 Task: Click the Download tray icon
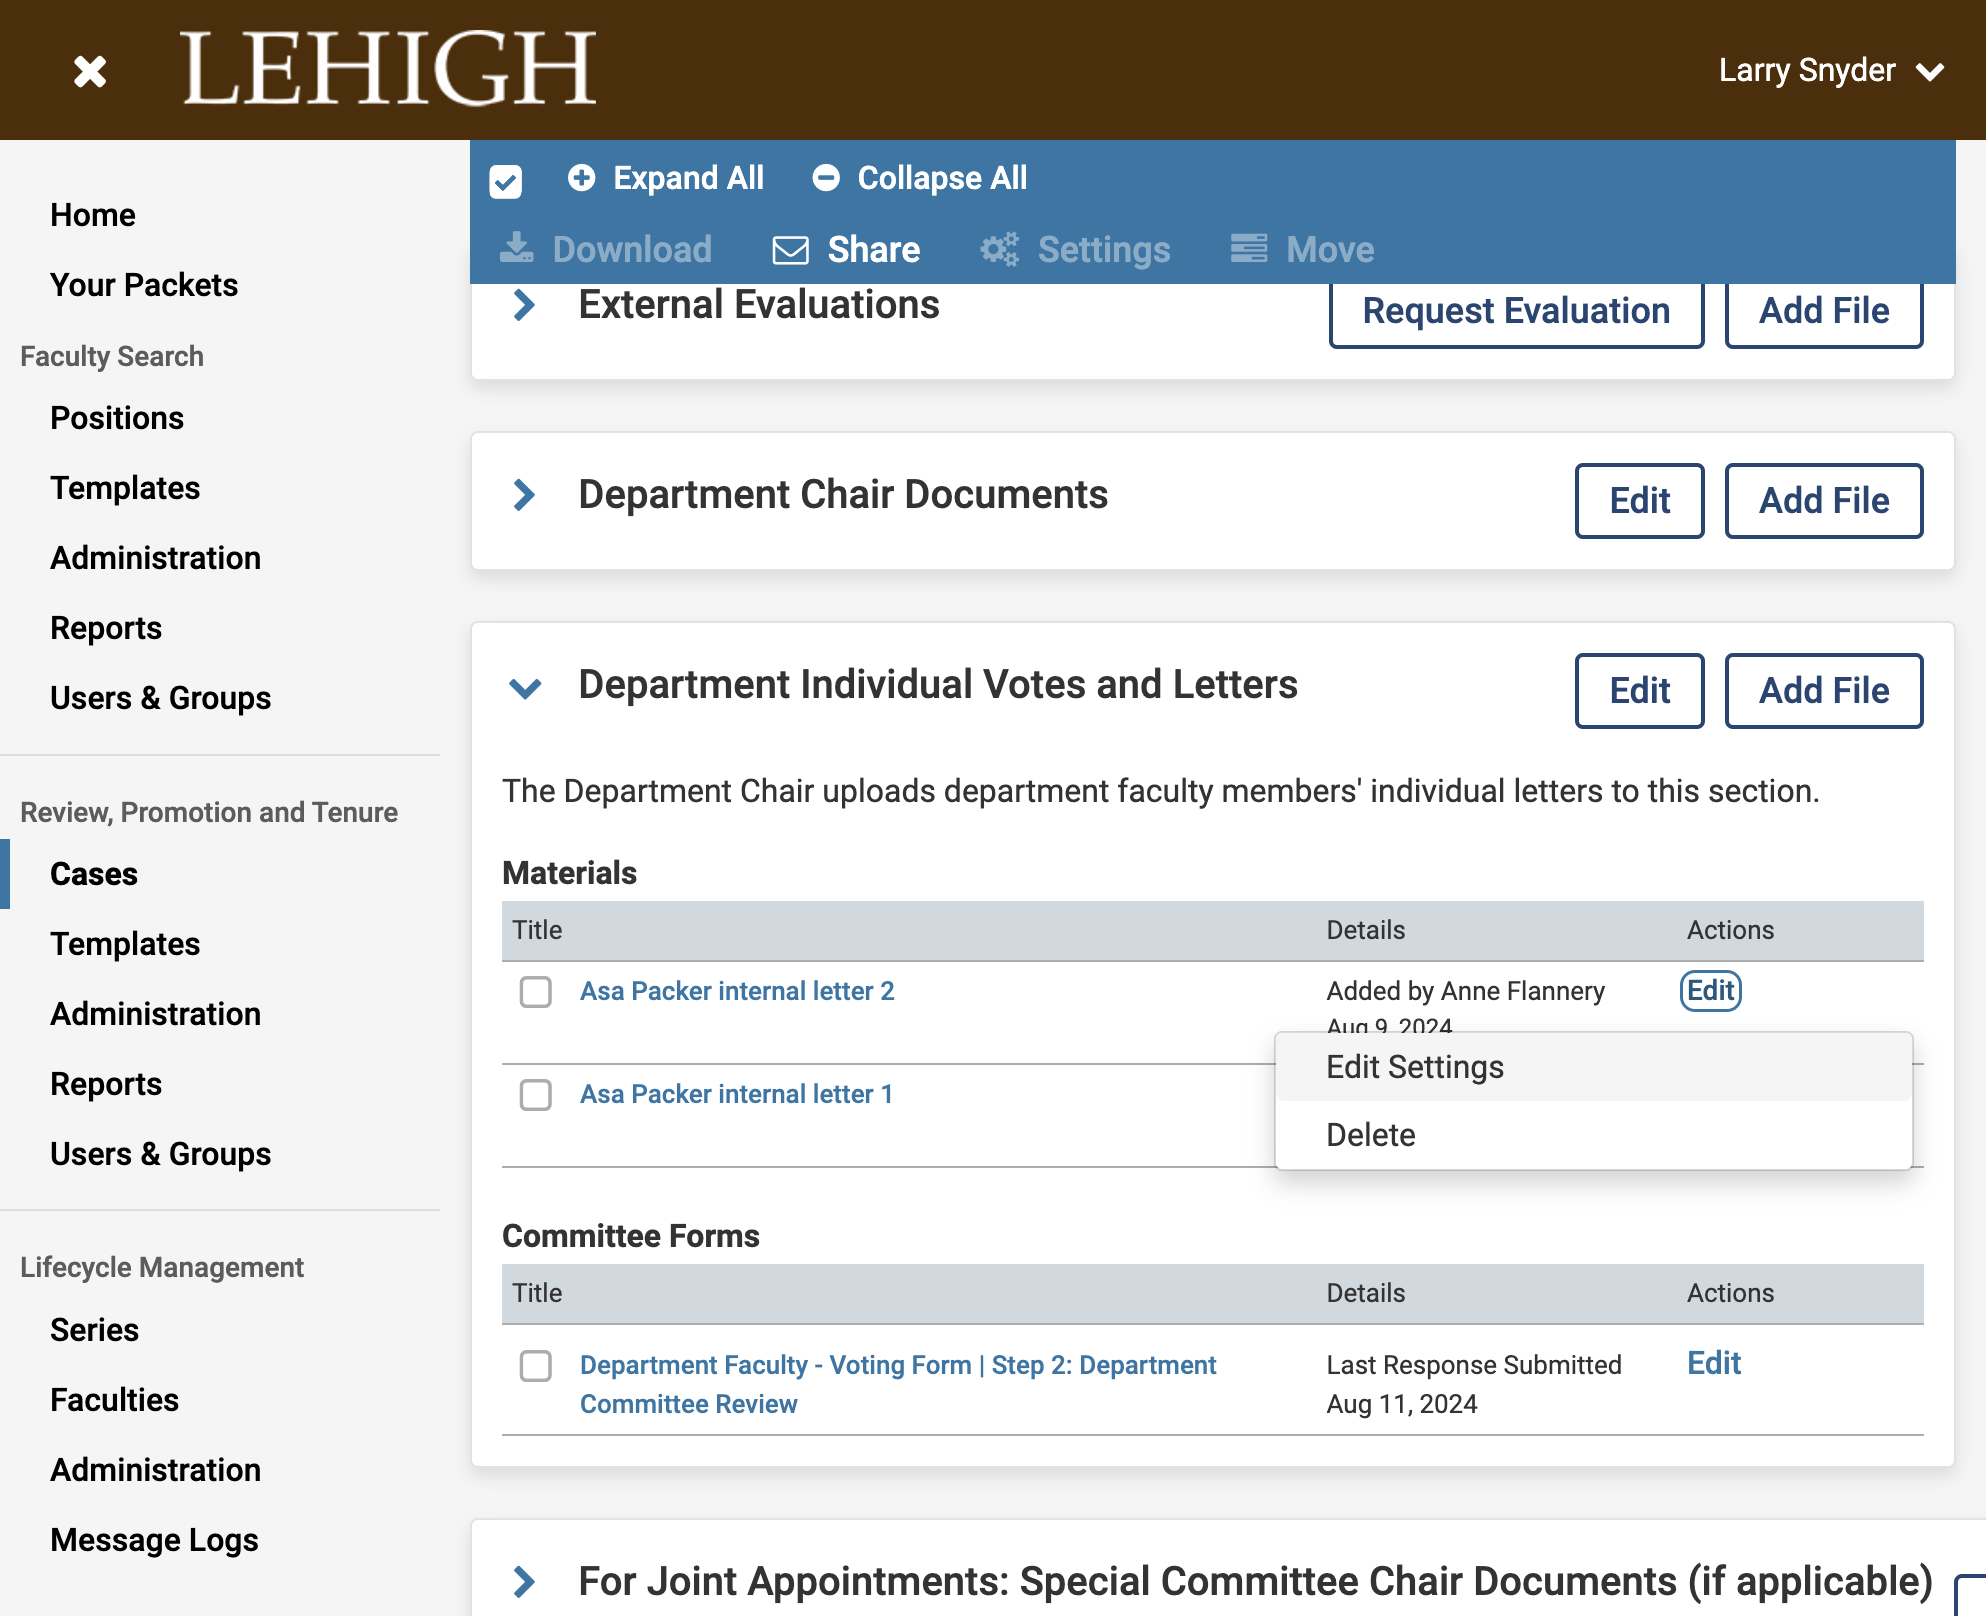click(516, 248)
